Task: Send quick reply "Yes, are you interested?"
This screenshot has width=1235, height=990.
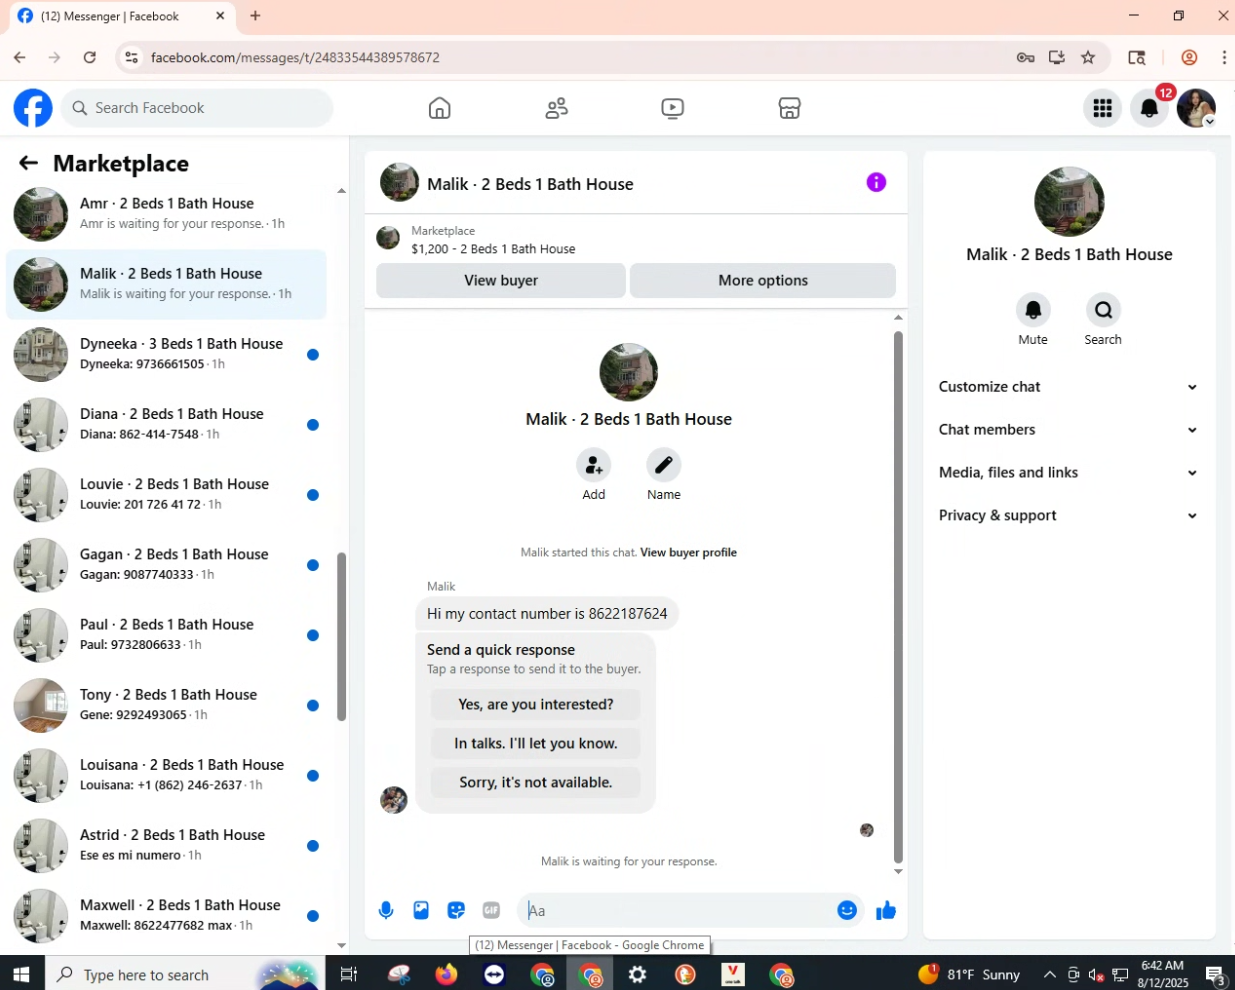Action: tap(536, 705)
